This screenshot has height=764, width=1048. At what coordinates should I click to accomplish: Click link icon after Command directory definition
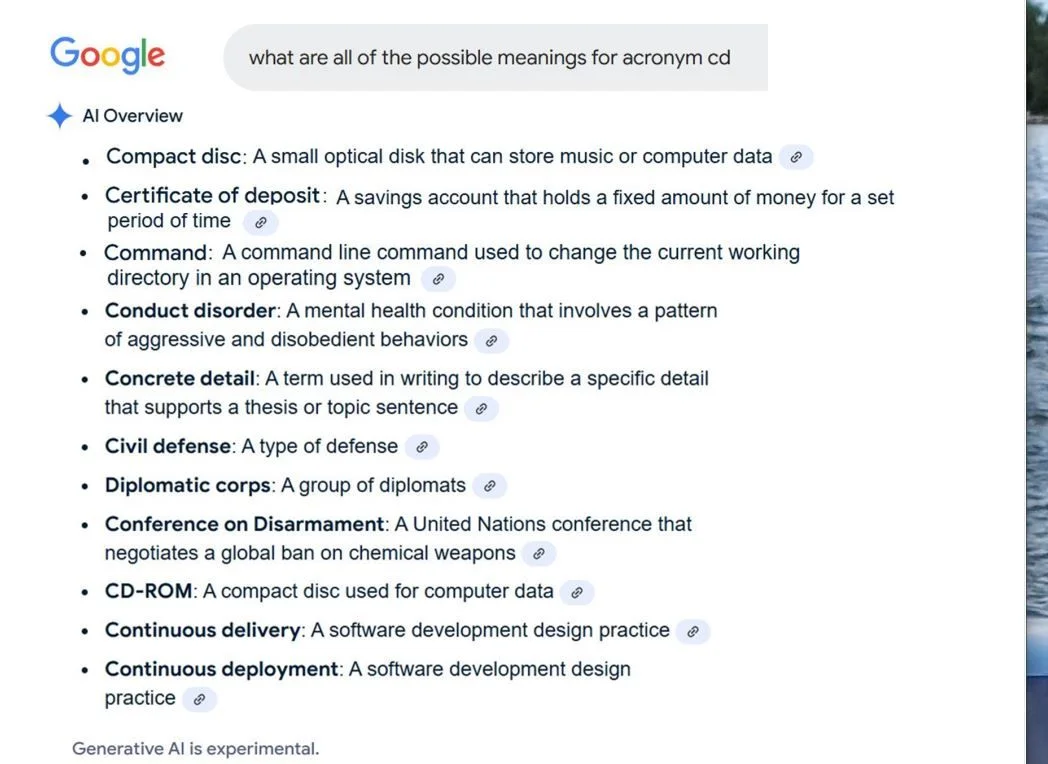pyautogui.click(x=438, y=279)
